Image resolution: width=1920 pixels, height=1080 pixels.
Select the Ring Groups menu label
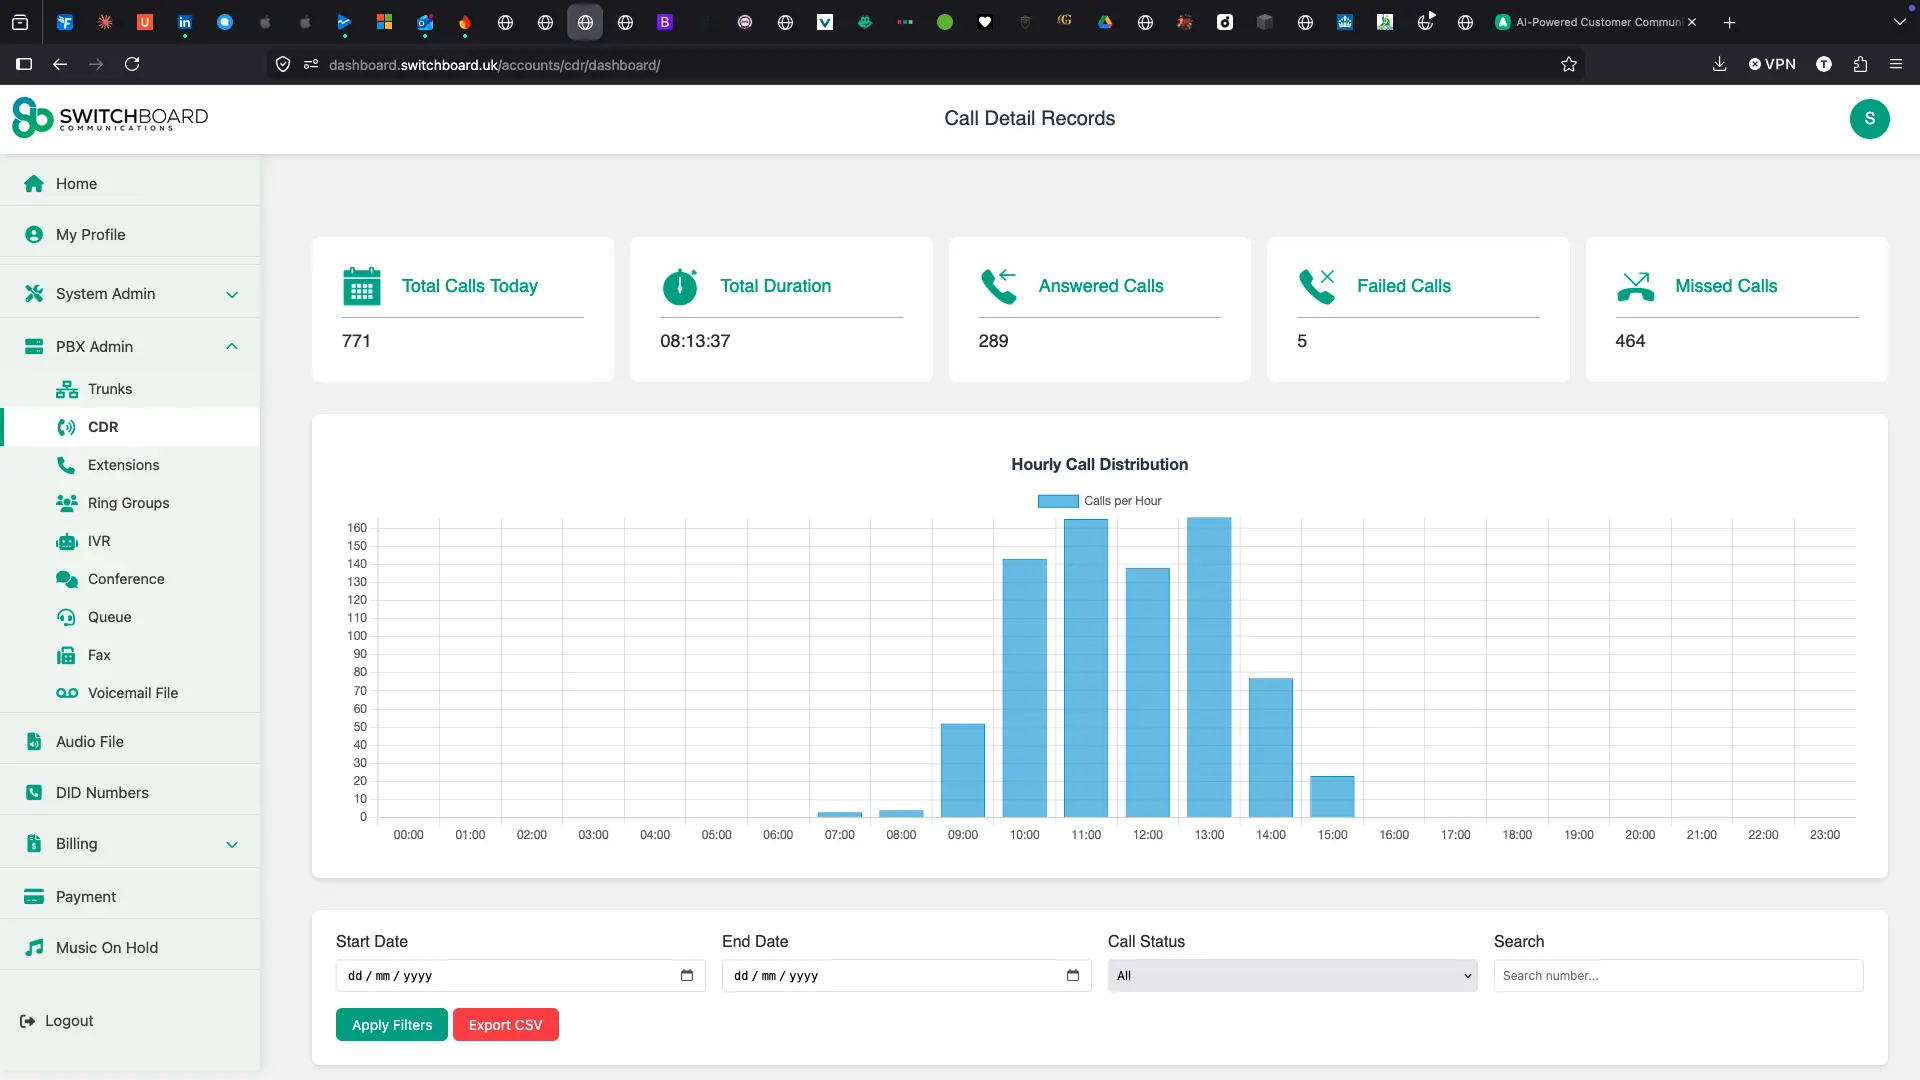pyautogui.click(x=129, y=503)
